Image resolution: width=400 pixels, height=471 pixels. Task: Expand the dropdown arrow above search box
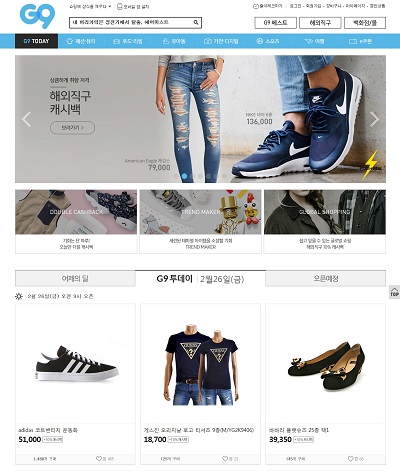[110, 6]
